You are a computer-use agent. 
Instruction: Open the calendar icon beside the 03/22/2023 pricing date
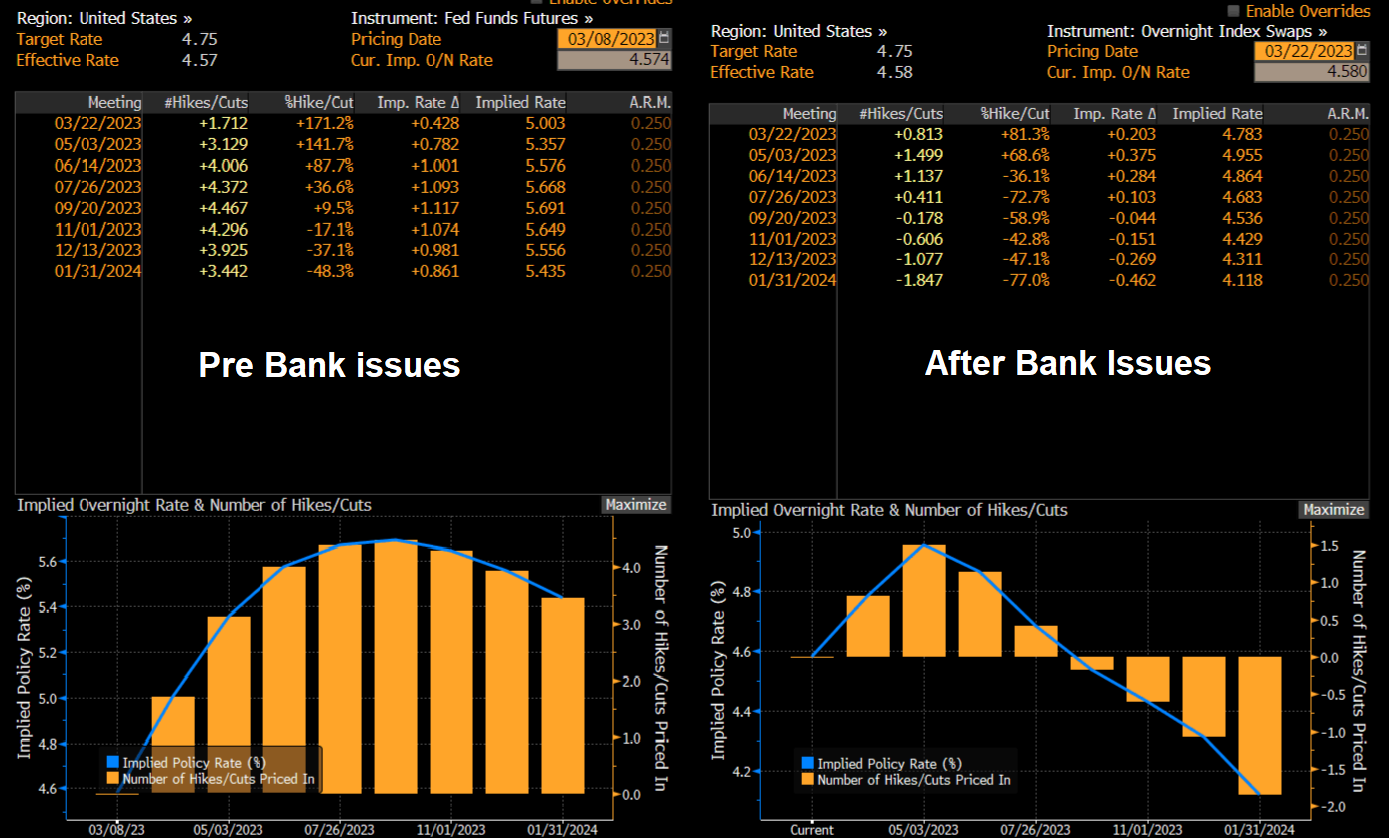tap(1362, 51)
